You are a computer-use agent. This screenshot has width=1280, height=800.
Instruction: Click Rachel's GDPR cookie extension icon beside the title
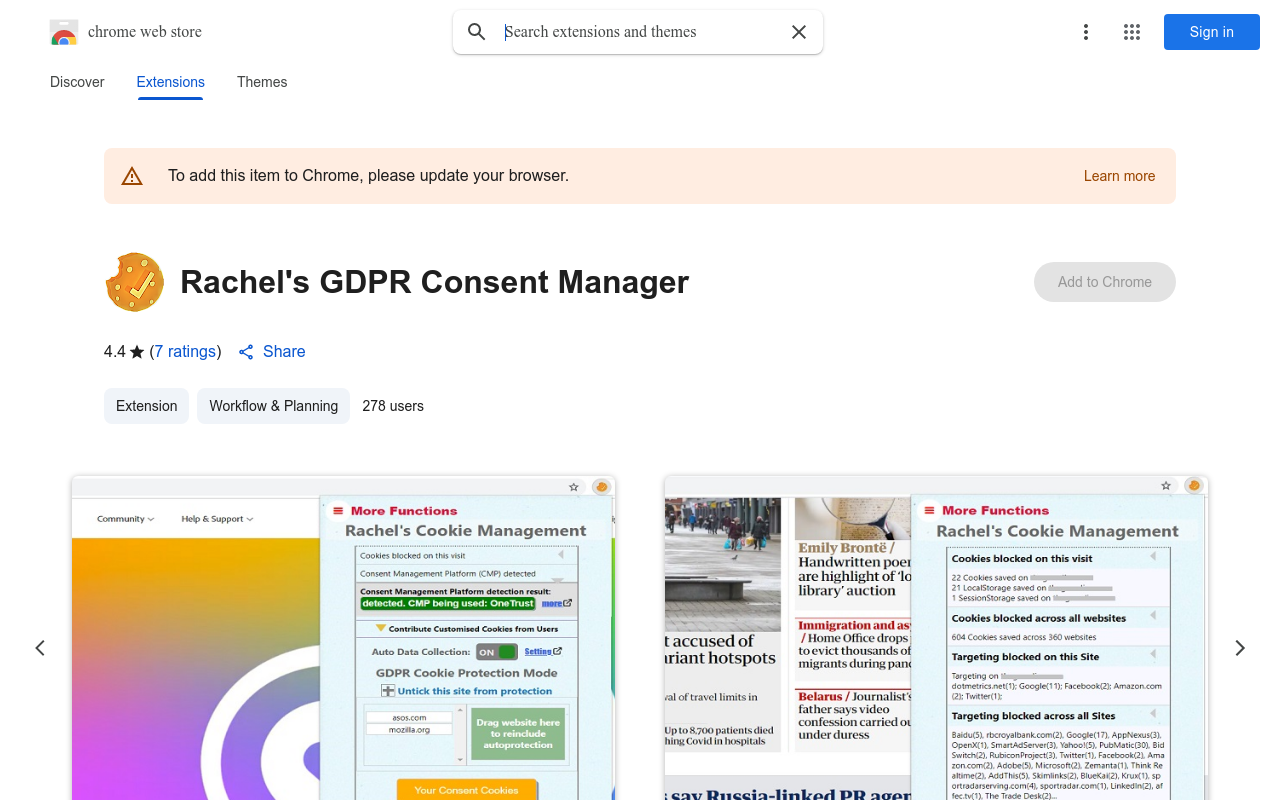[x=134, y=282]
